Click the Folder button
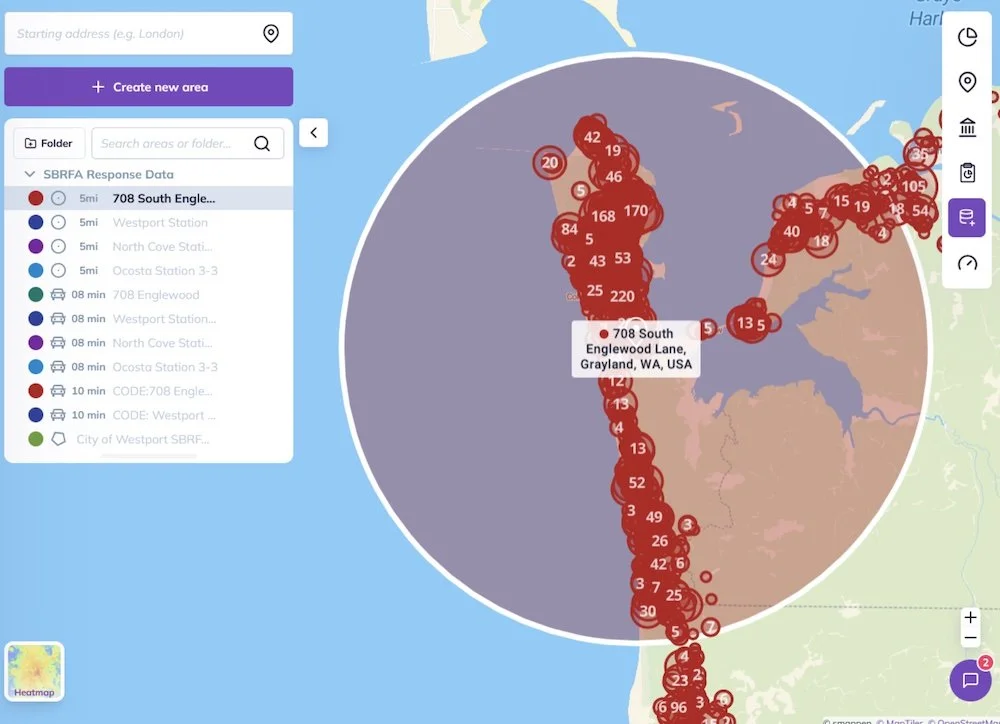 [49, 144]
